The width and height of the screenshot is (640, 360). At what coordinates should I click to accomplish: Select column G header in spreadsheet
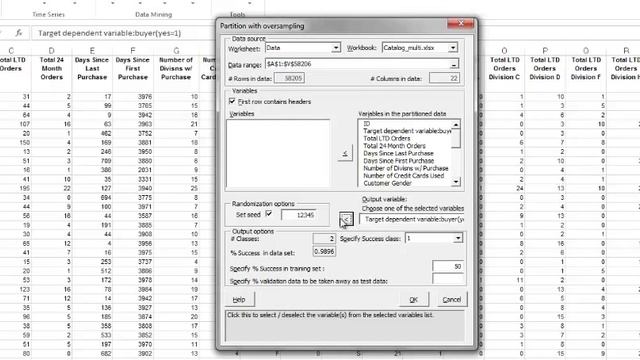pos(176,51)
